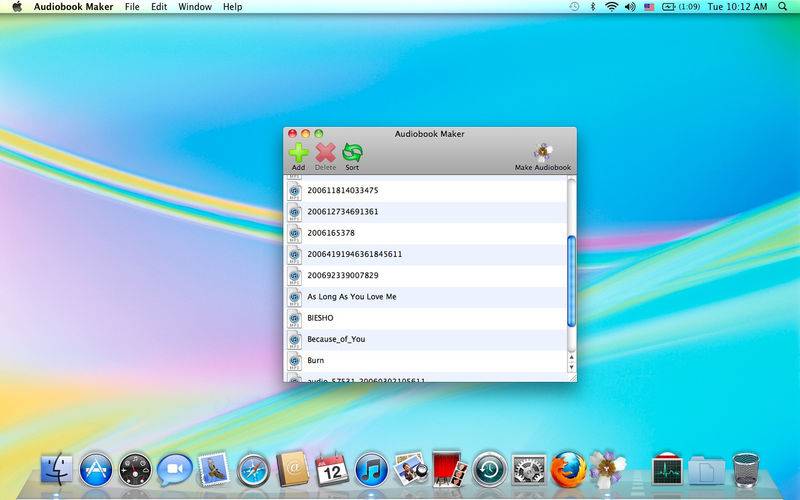
Task: Click the volume speaker menu bar icon
Action: point(630,7)
